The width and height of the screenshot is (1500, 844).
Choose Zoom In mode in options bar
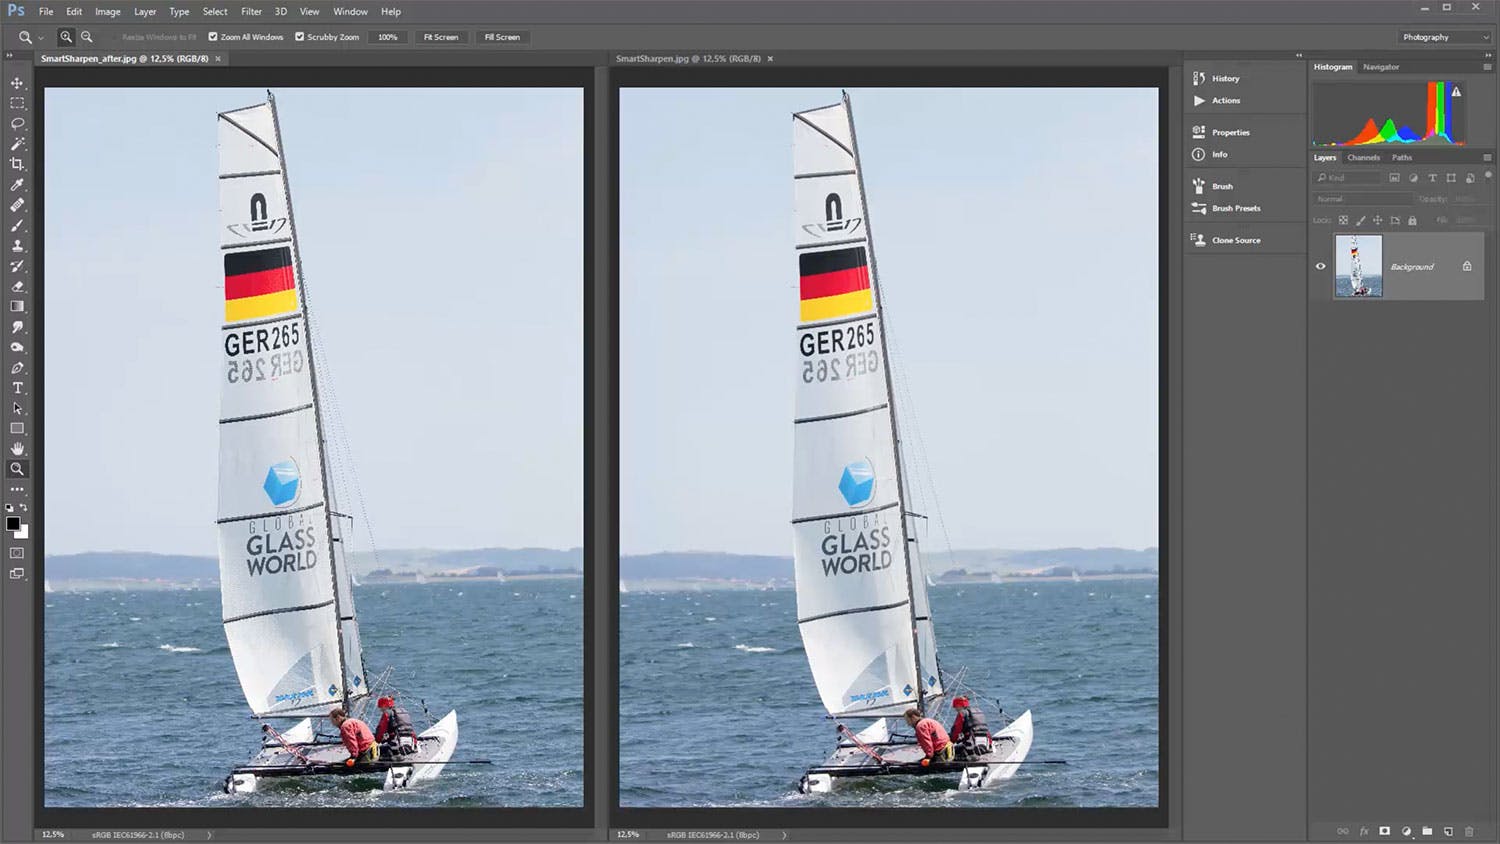66,37
